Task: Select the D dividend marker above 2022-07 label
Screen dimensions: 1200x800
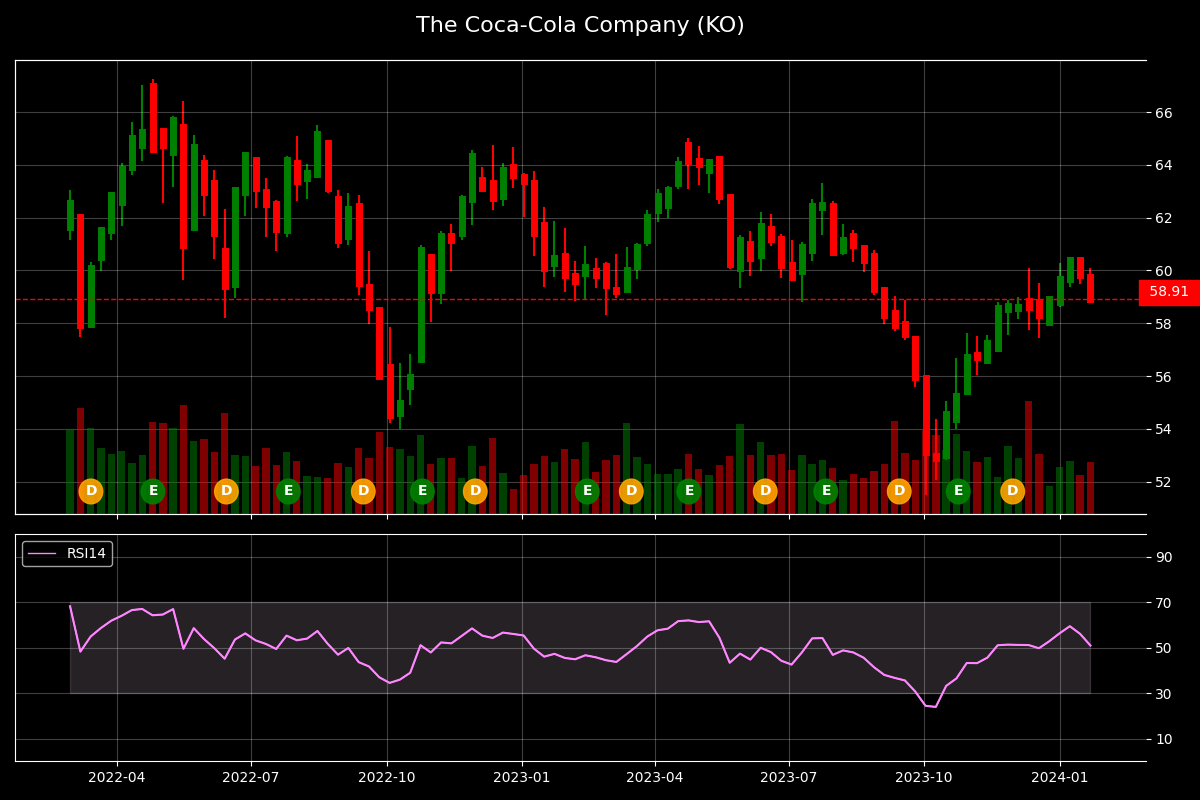Action: (226, 490)
